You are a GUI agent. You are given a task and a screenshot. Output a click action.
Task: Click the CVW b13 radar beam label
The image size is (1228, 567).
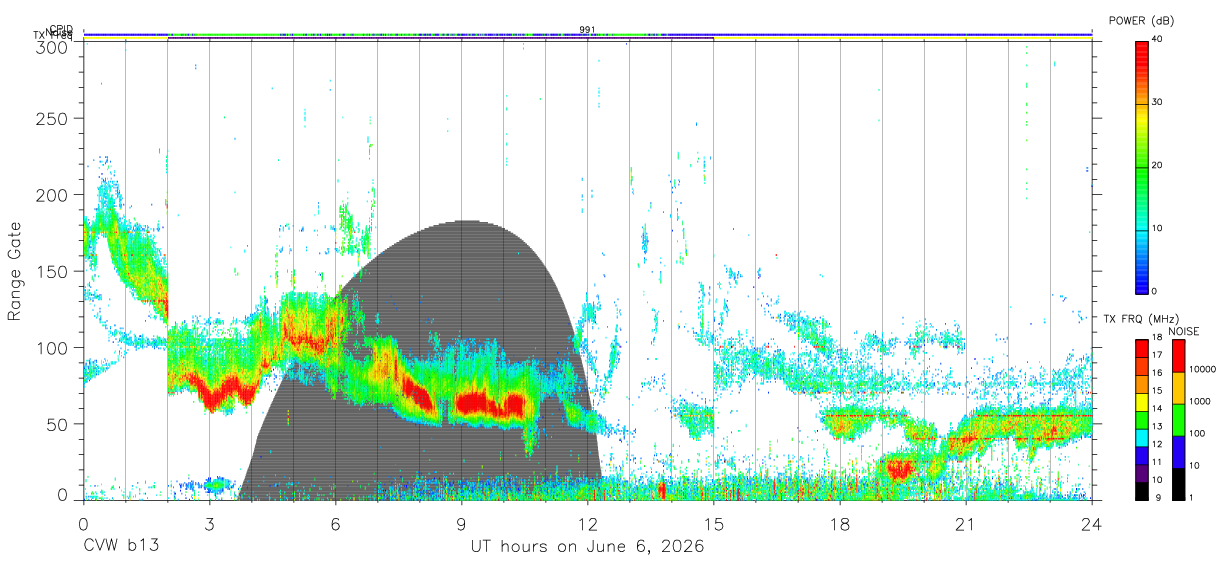pos(121,547)
